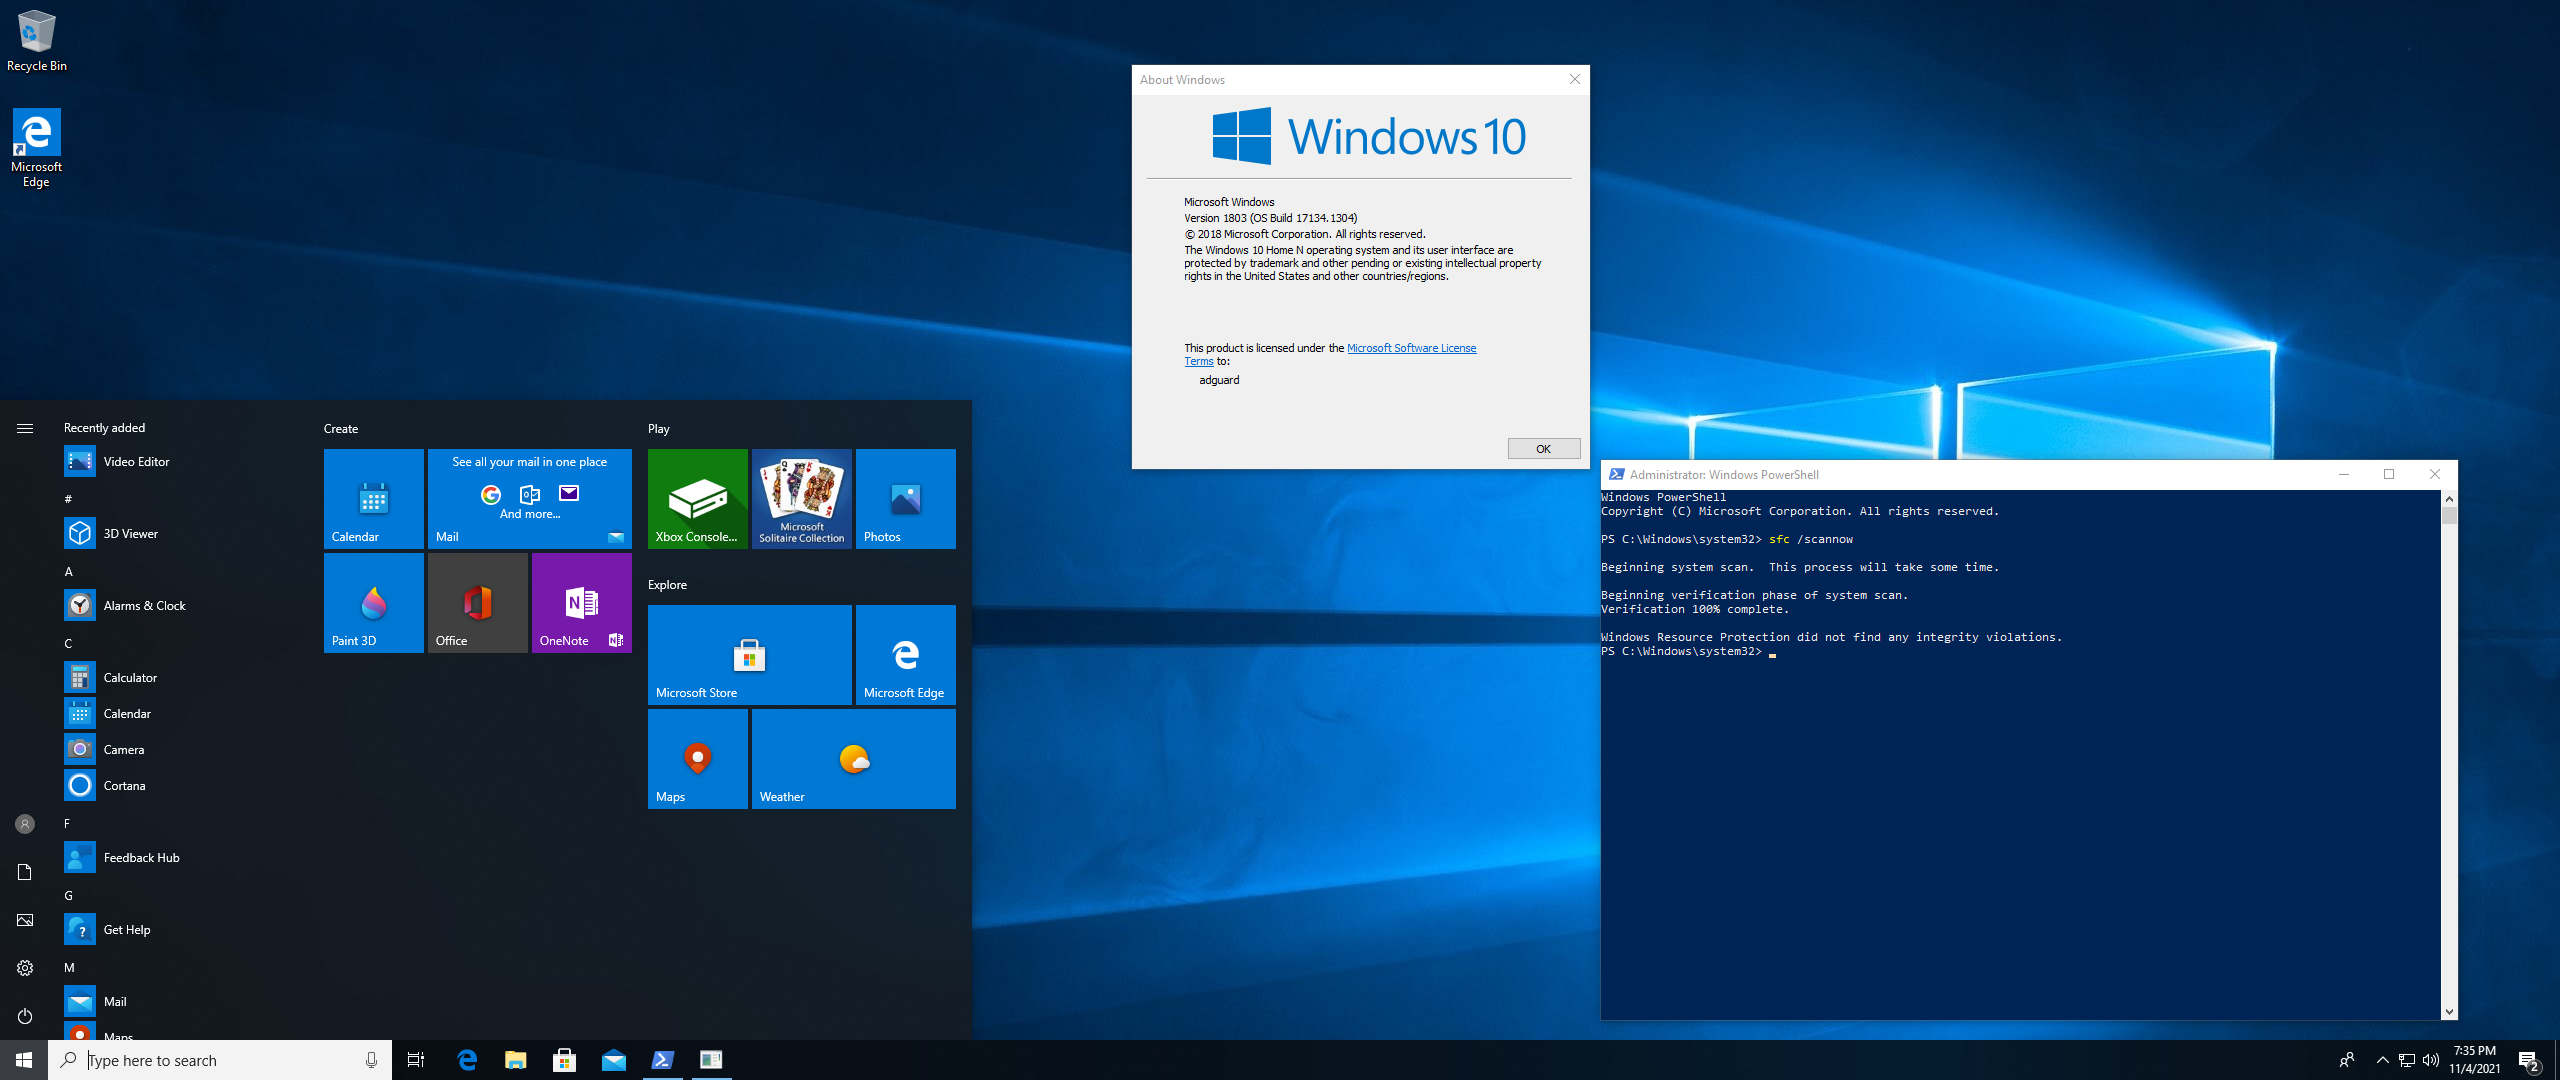Launch the Microsoft Edge tile in Explore
The height and width of the screenshot is (1080, 2560).
(906, 655)
